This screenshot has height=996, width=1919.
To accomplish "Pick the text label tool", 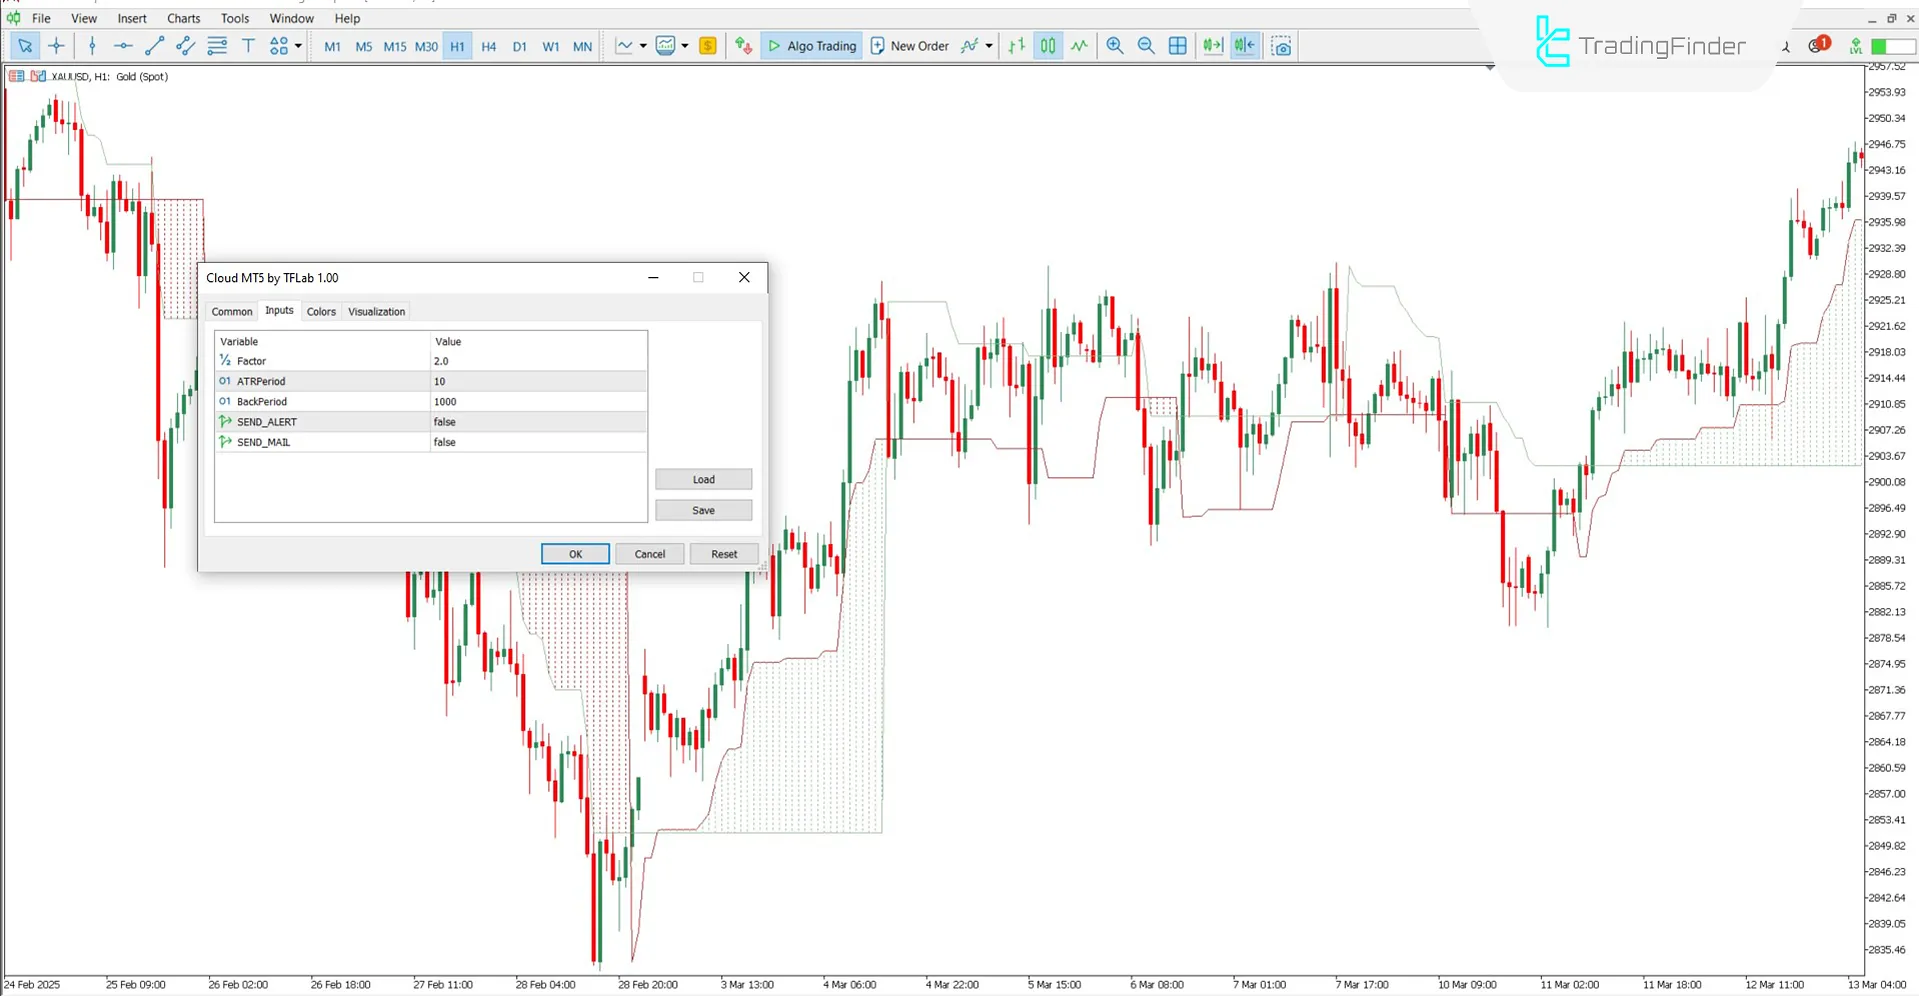I will pos(248,46).
